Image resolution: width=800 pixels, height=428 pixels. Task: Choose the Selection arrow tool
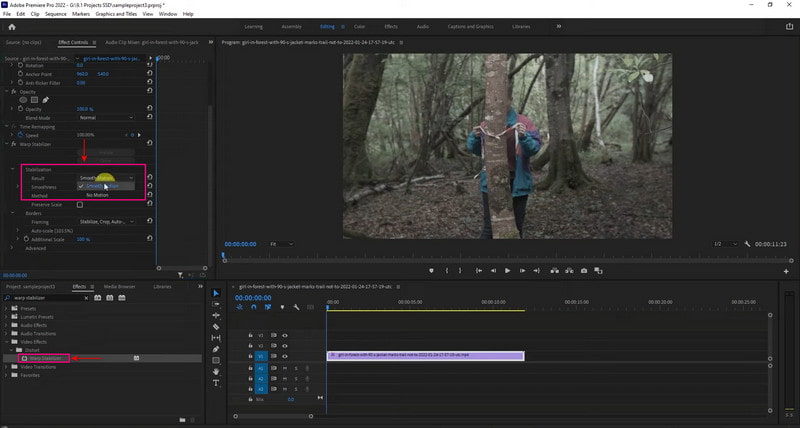point(216,293)
